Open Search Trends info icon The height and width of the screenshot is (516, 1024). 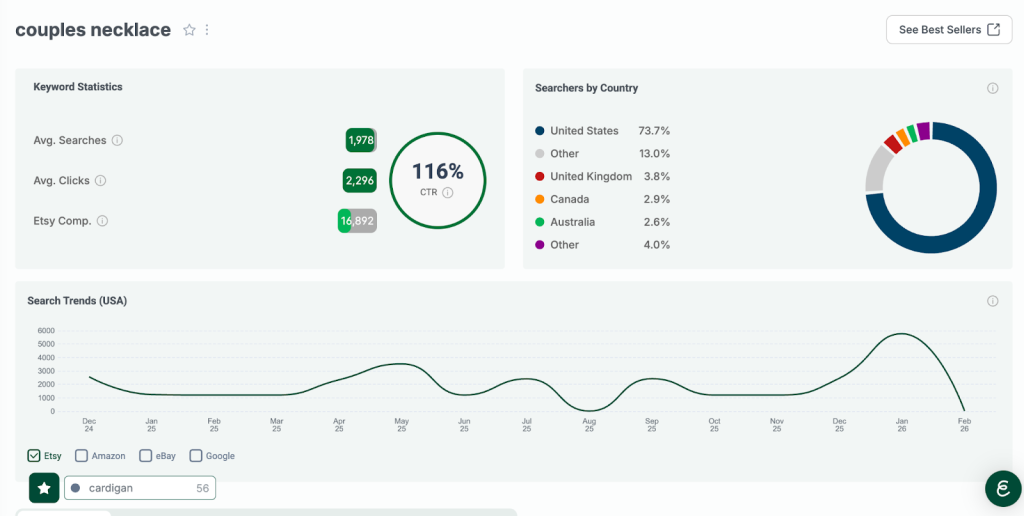click(992, 301)
